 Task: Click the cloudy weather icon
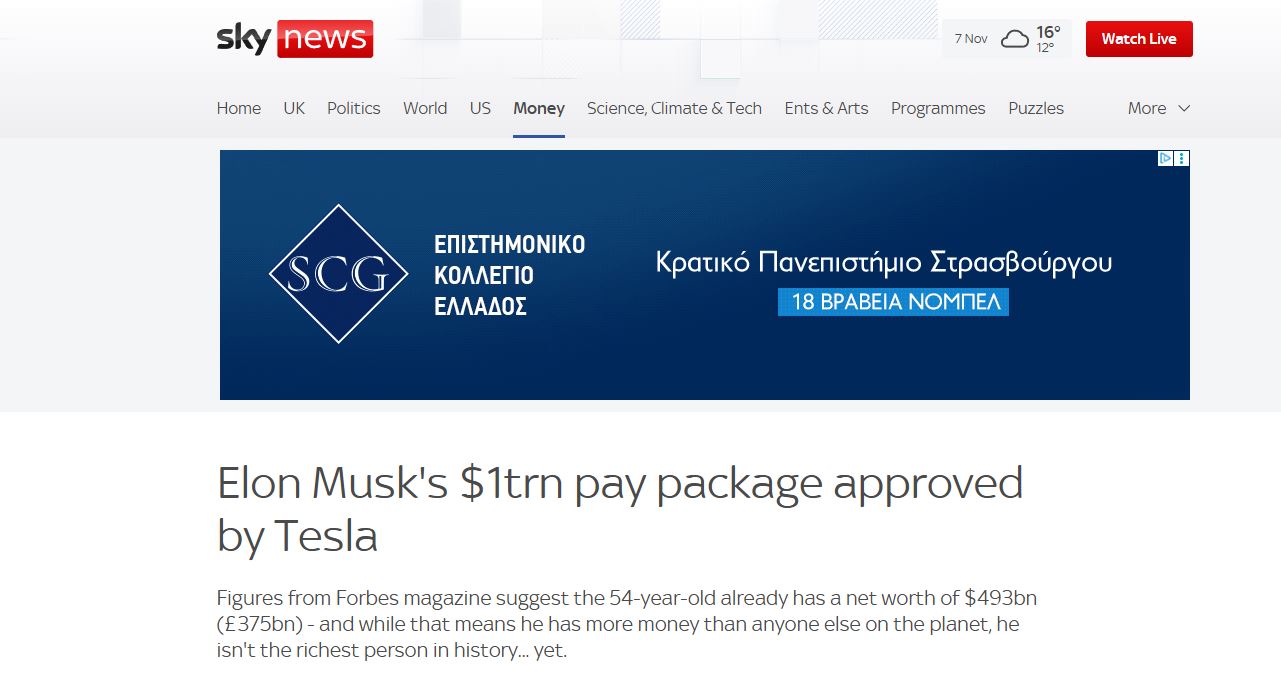1015,39
